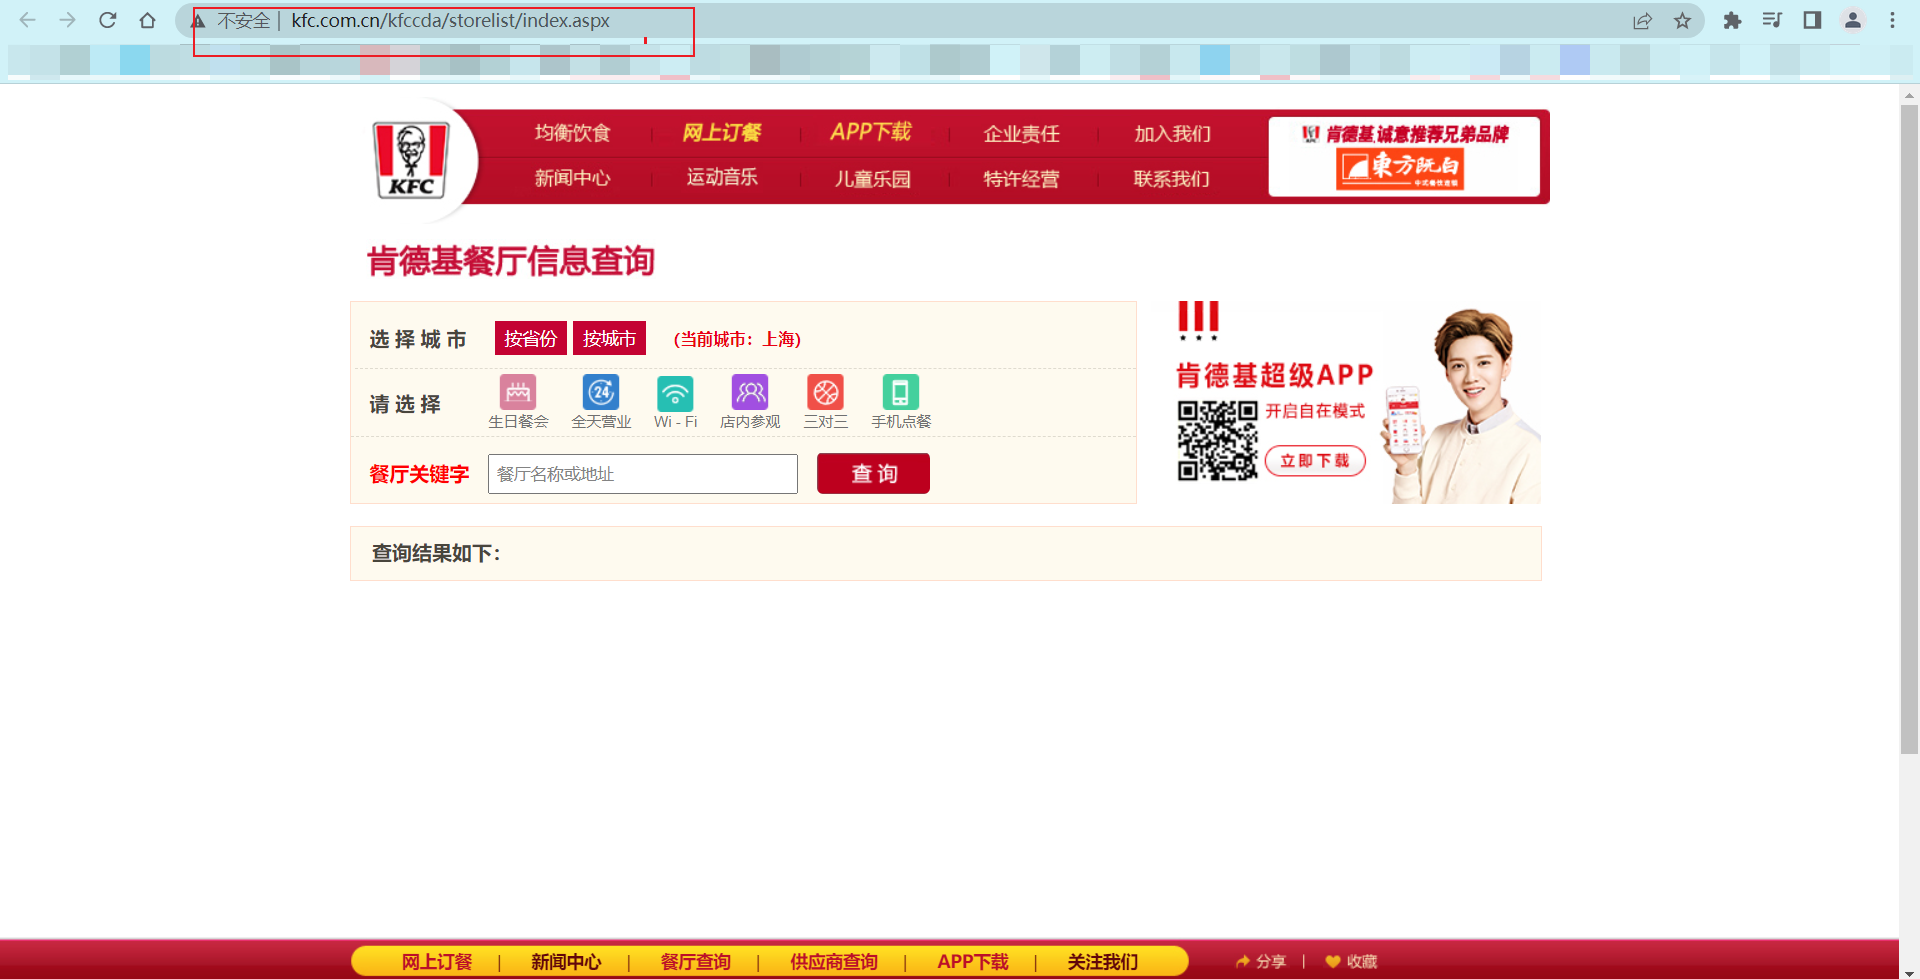
Task: Filter by Wi-Fi icon
Action: tap(675, 392)
